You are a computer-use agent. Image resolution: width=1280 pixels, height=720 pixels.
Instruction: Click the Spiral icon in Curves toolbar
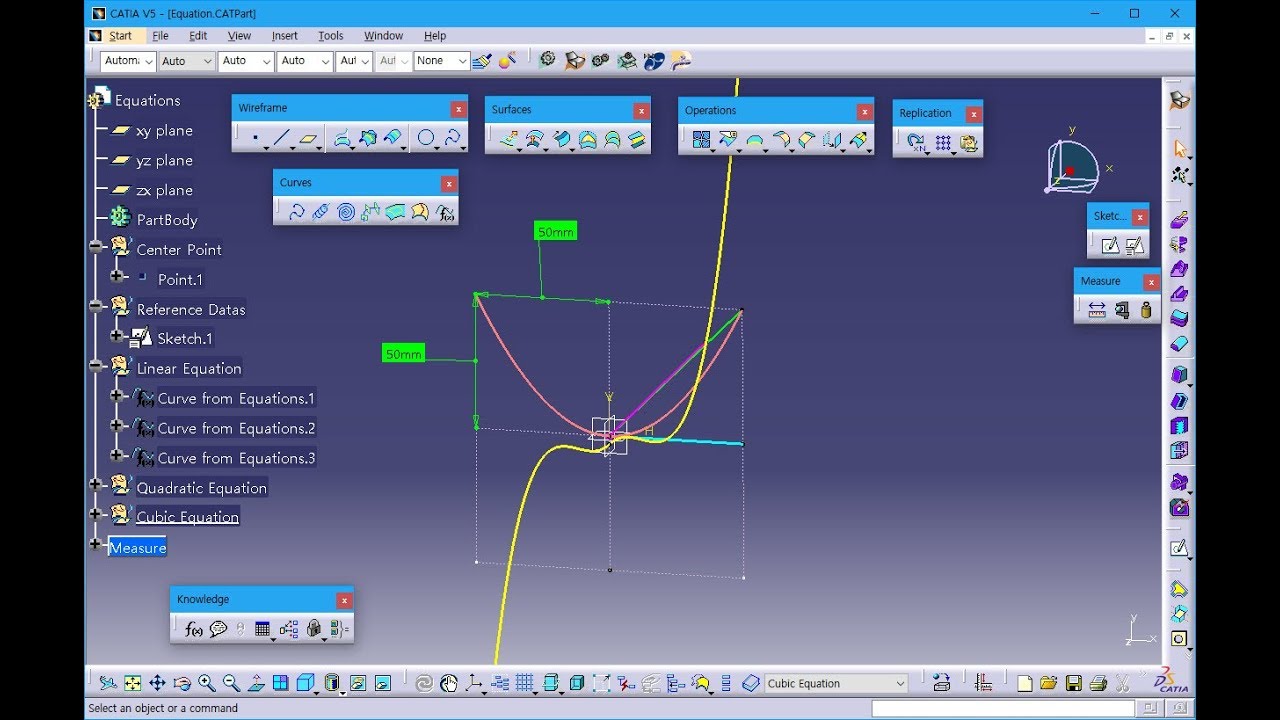346,212
